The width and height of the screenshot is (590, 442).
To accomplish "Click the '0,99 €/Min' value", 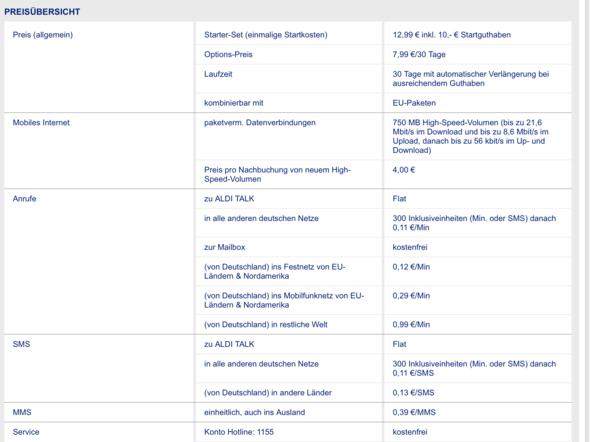I will 411,325.
